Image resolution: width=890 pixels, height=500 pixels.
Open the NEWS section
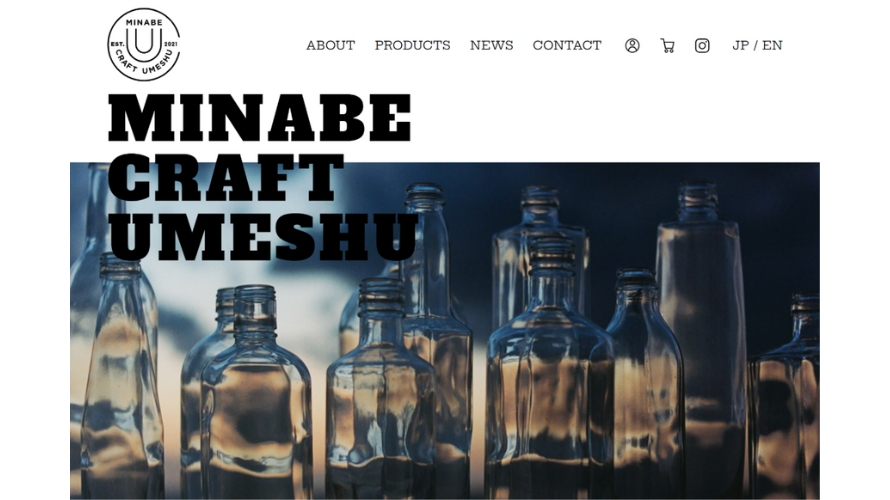(492, 45)
